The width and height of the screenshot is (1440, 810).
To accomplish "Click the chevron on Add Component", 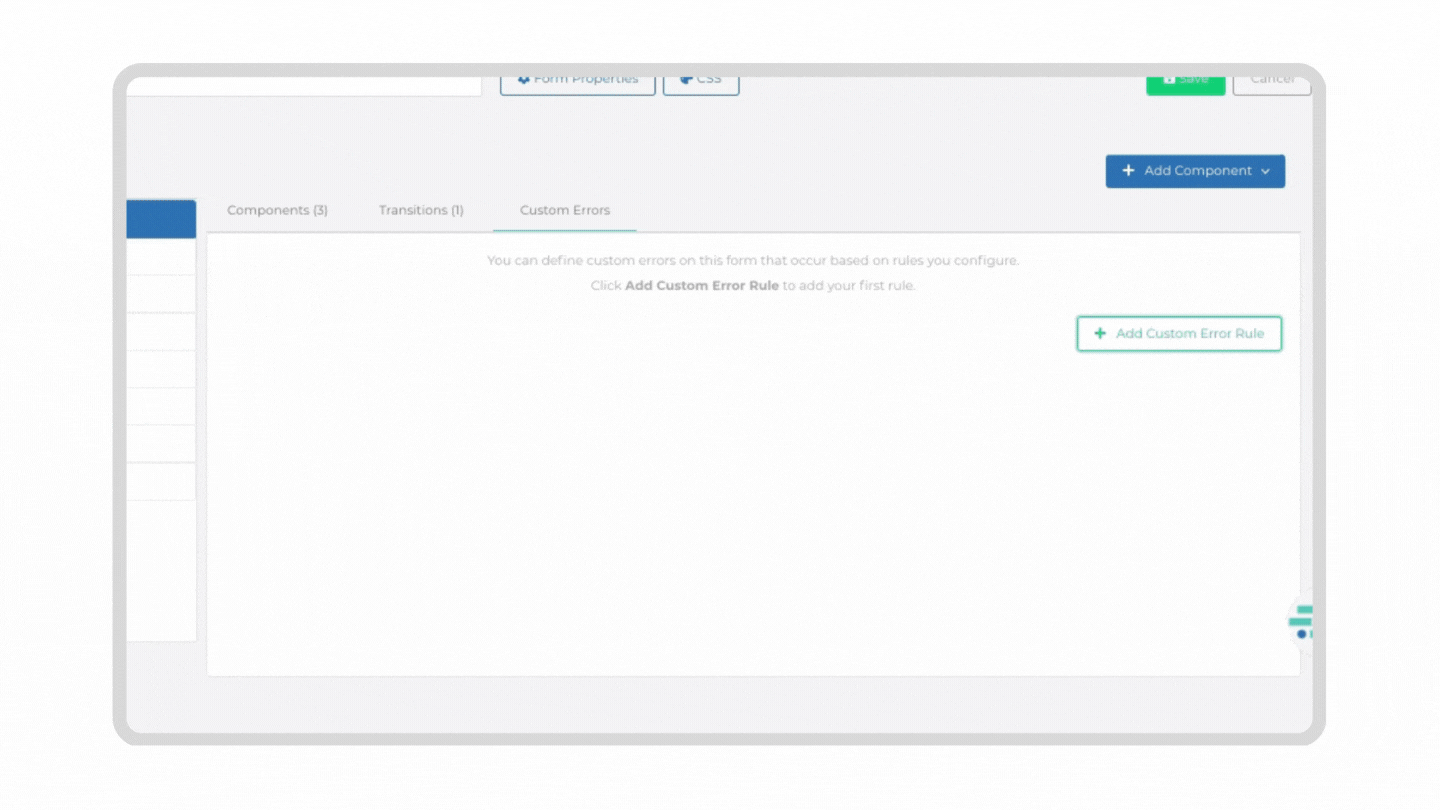I will pyautogui.click(x=1265, y=172).
